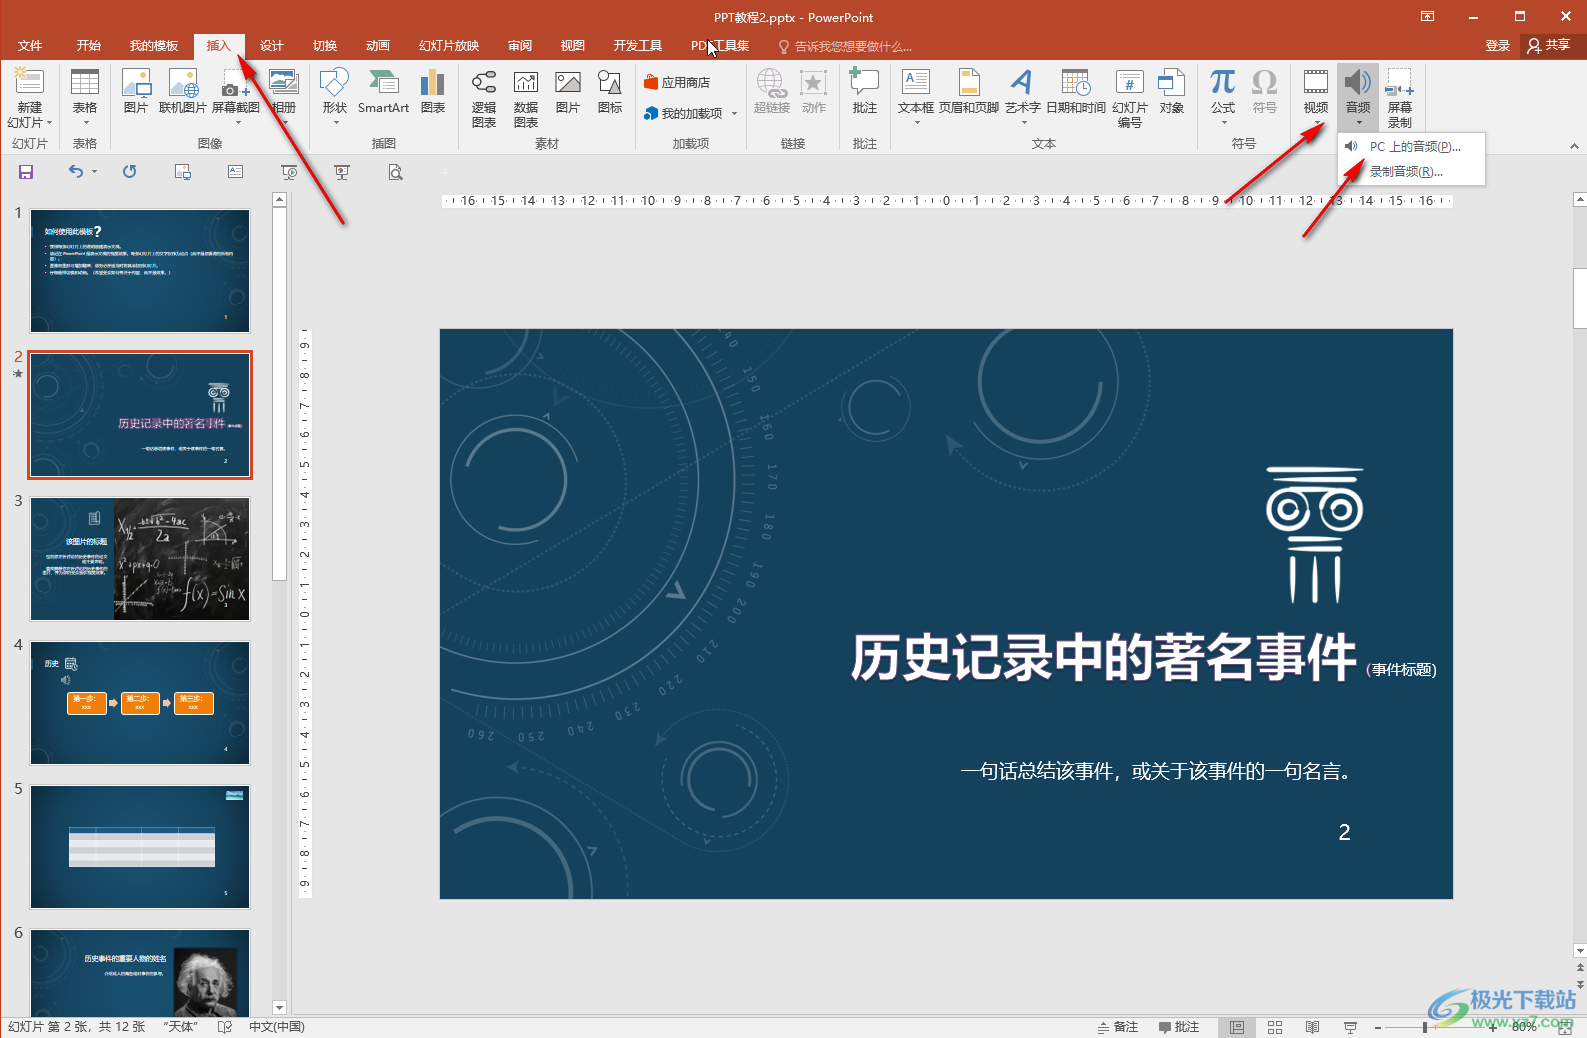Click the Logic Diagram (逻辑图表) icon

point(484,98)
